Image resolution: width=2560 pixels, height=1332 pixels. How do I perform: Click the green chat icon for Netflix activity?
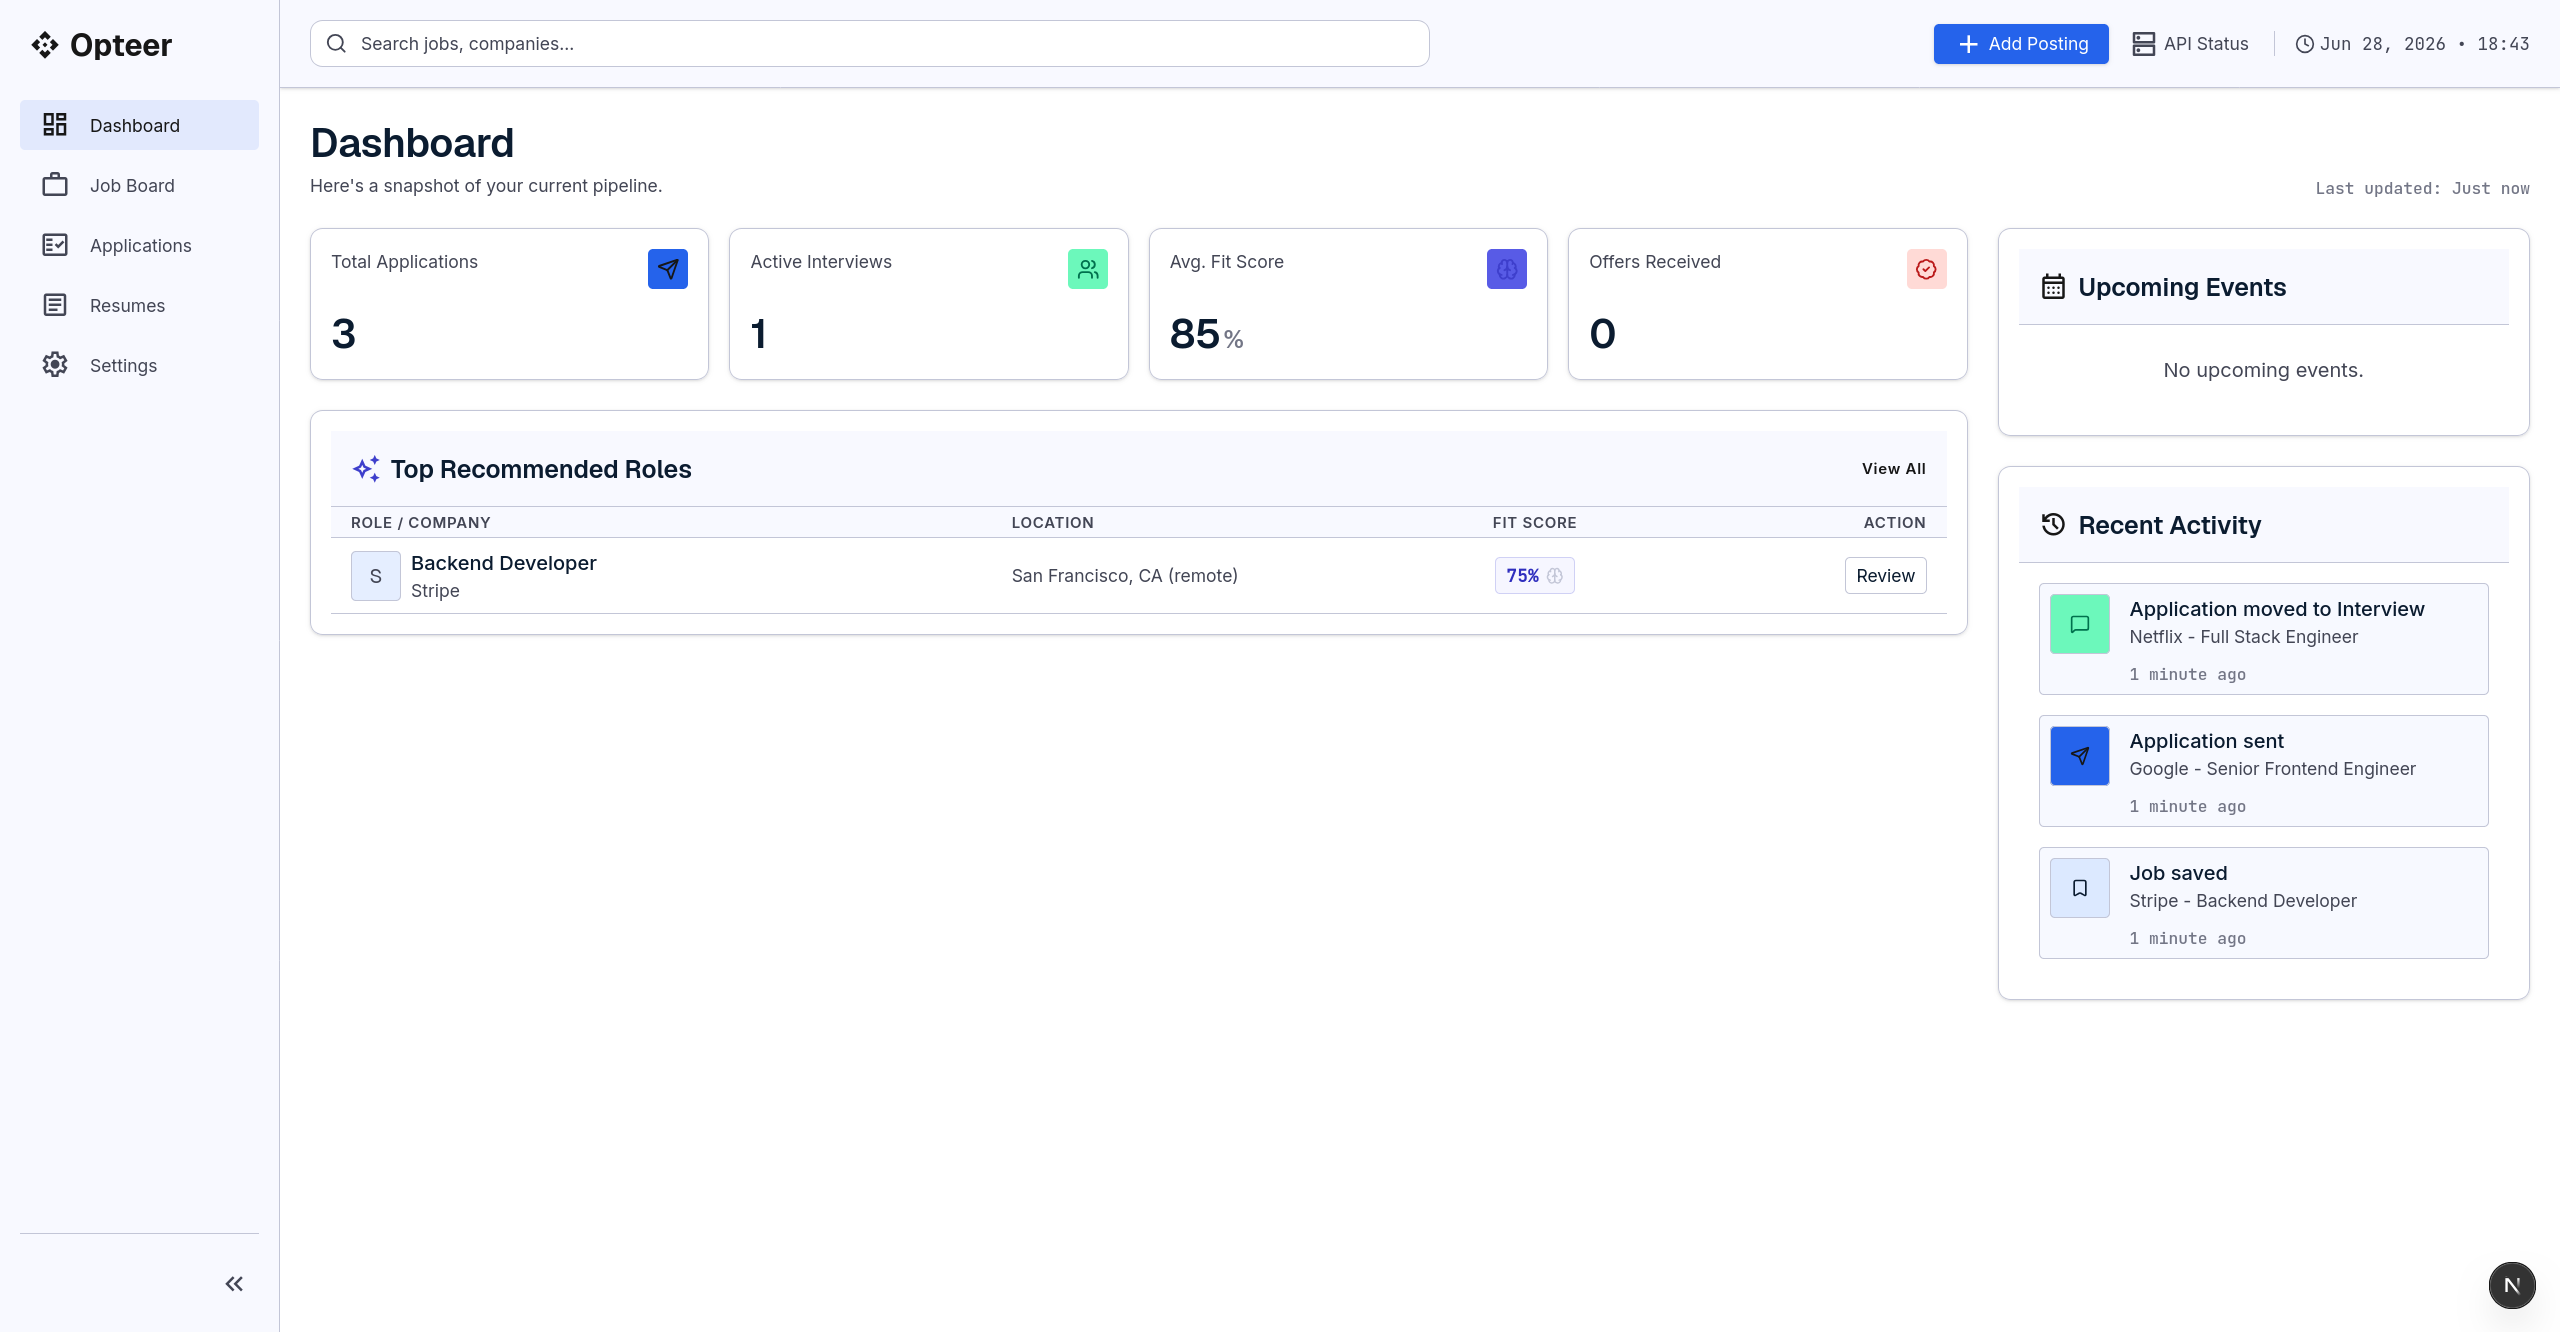(2080, 624)
